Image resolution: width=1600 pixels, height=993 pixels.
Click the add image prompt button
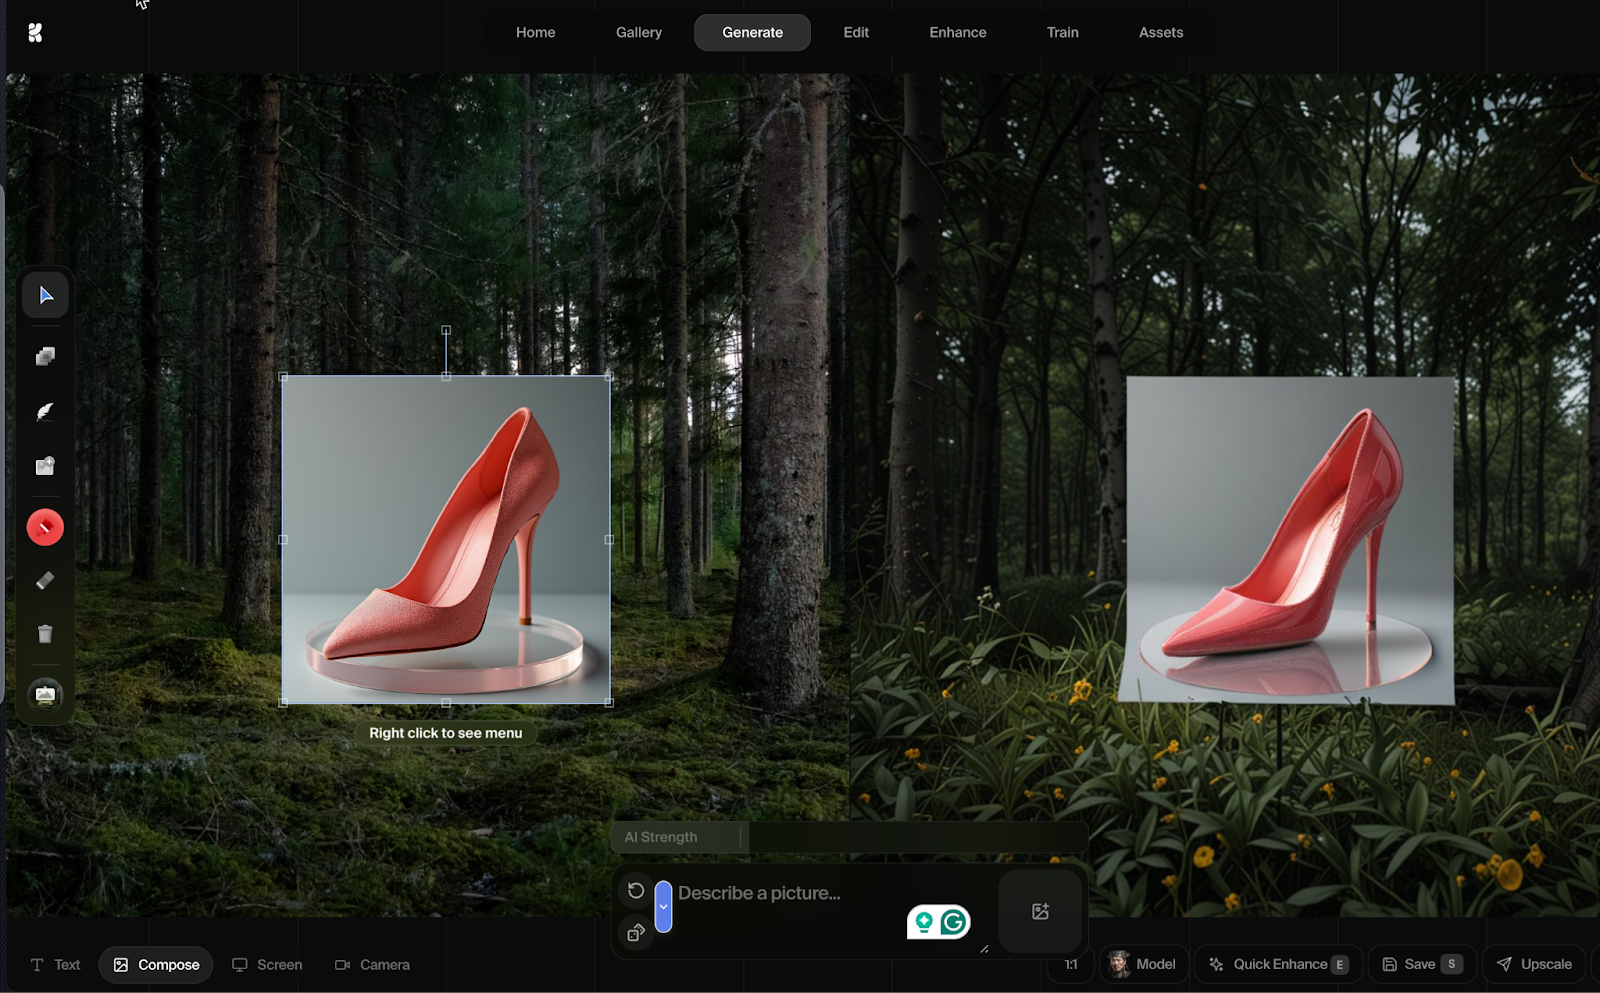pyautogui.click(x=1040, y=911)
